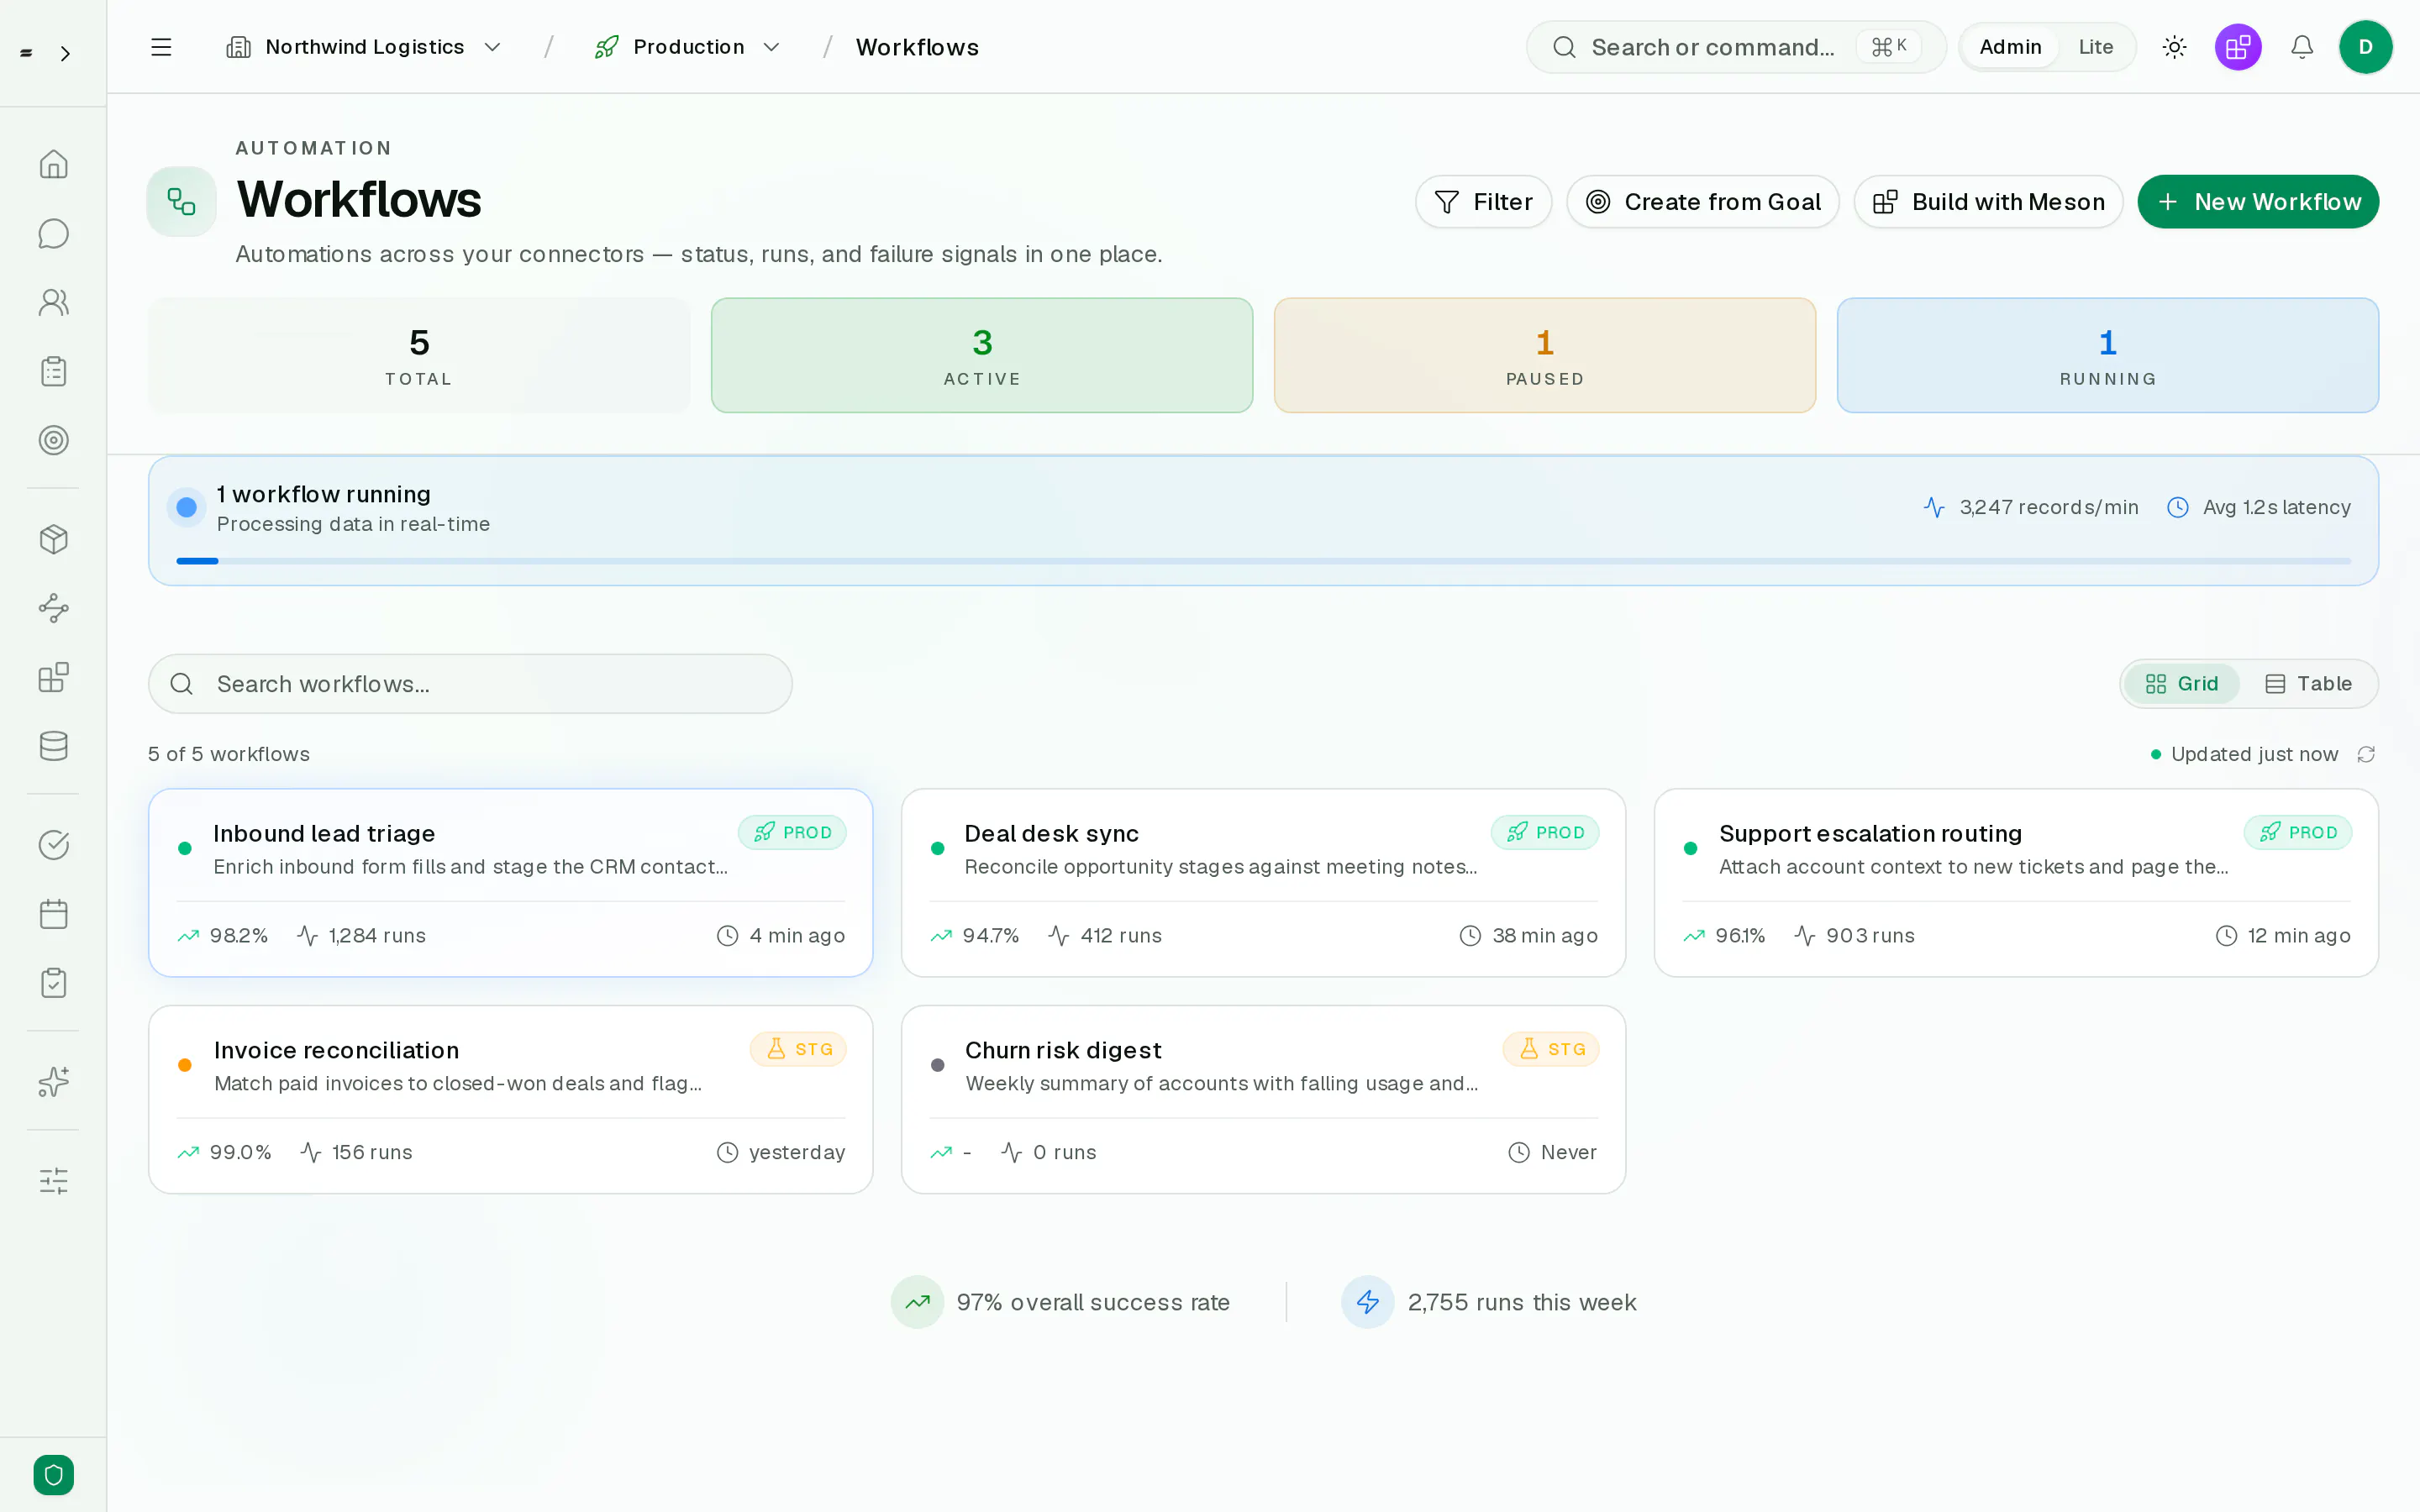Click the STG badge on Churn risk digest

(x=1551, y=1049)
